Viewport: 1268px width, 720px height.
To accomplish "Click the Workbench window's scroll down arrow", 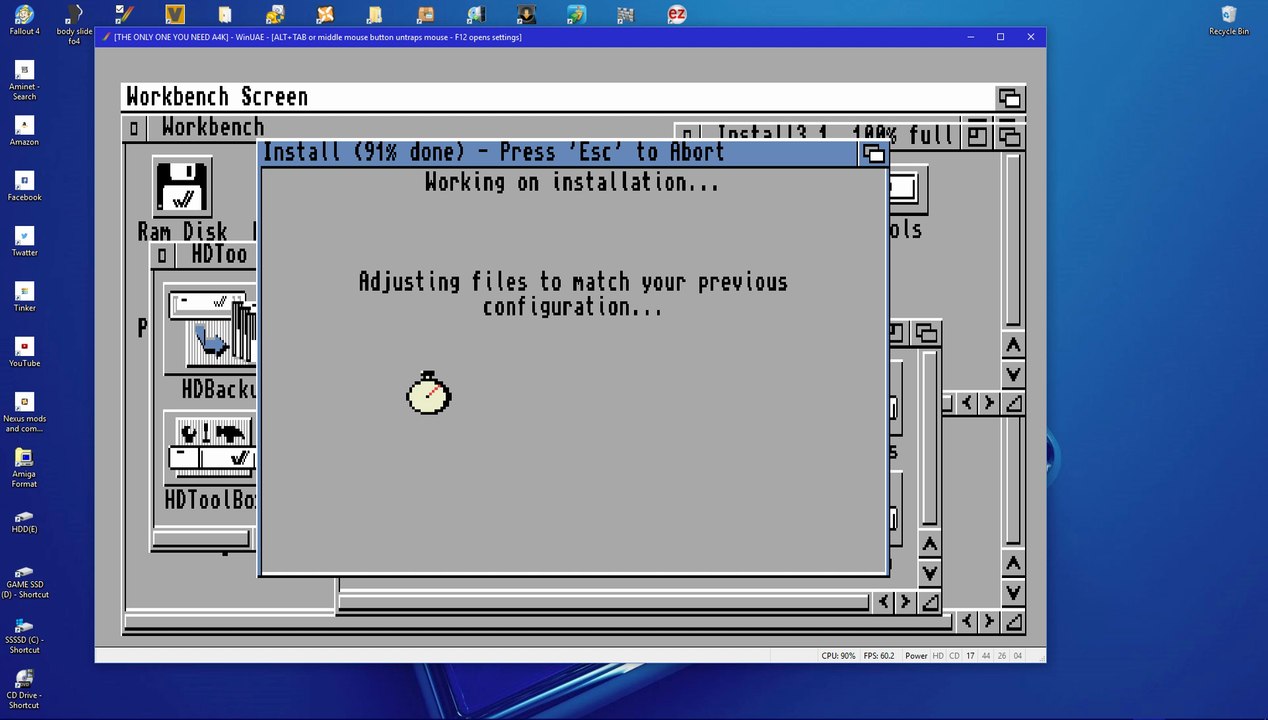I will (1013, 592).
